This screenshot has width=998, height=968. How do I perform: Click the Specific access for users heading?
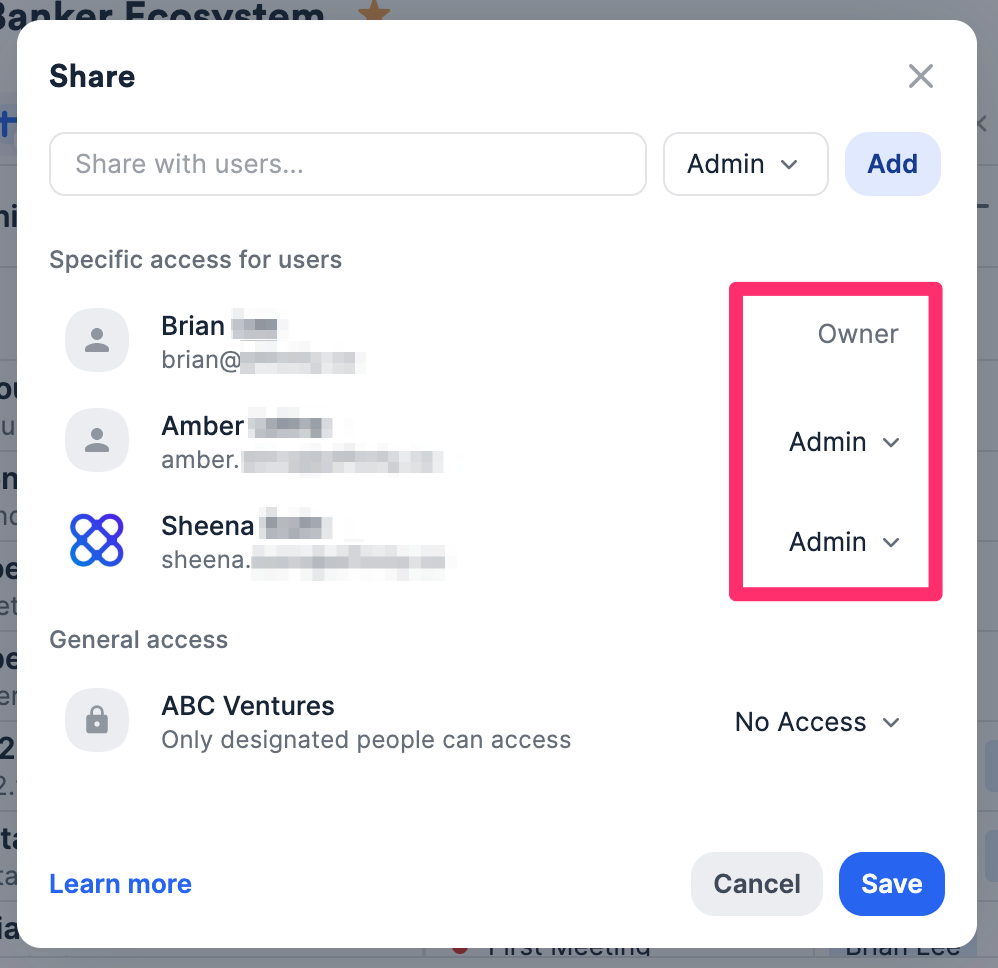195,259
